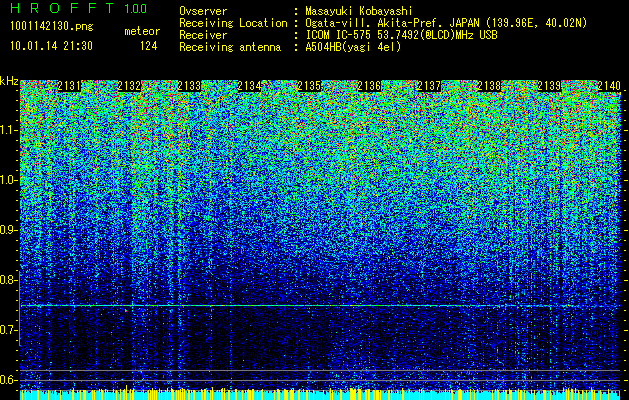Image resolution: width=629 pixels, height=400 pixels.
Task: Click the kHz axis unit label
Action: pyautogui.click(x=9, y=81)
